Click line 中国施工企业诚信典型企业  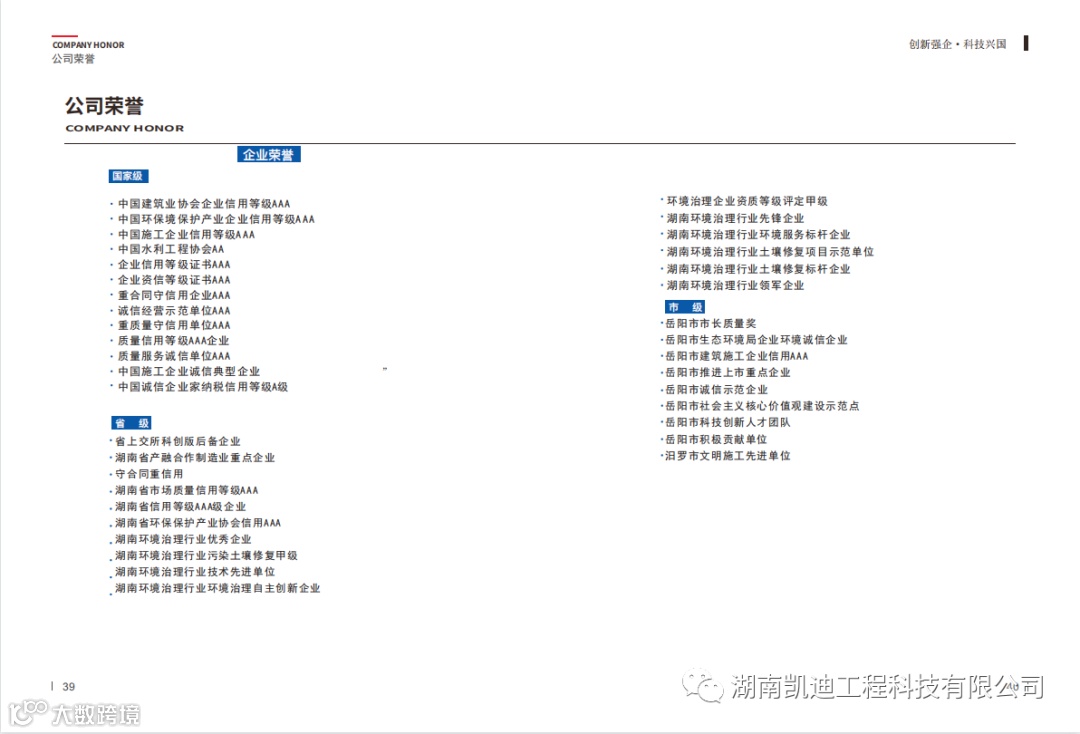(189, 371)
